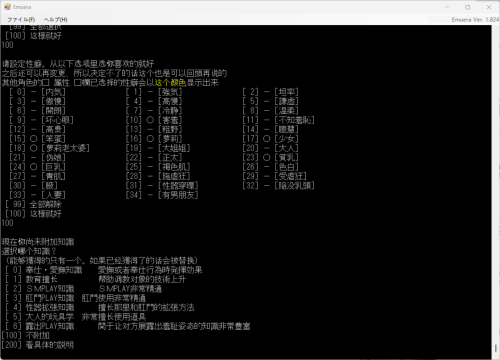This screenshot has width=500, height=360.
Task: Toggle trait [13] 粗野
Action: click(x=154, y=129)
